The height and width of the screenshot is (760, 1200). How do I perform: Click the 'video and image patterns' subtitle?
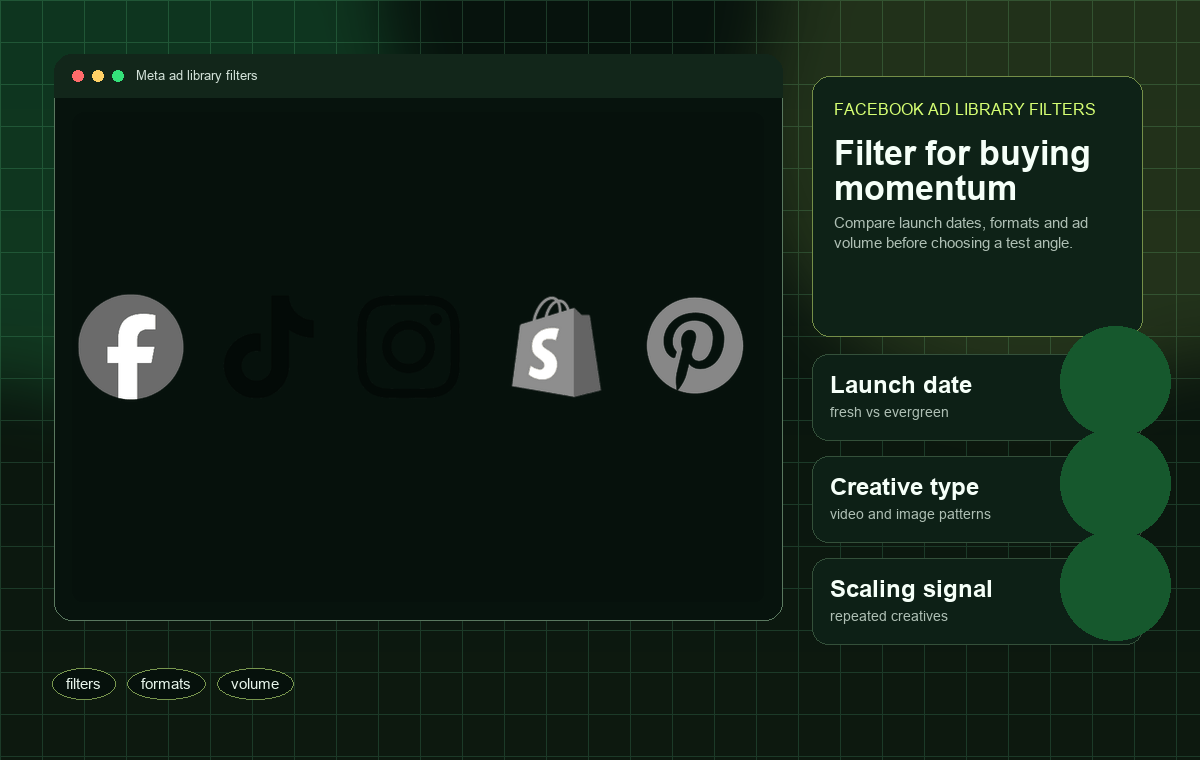(910, 514)
